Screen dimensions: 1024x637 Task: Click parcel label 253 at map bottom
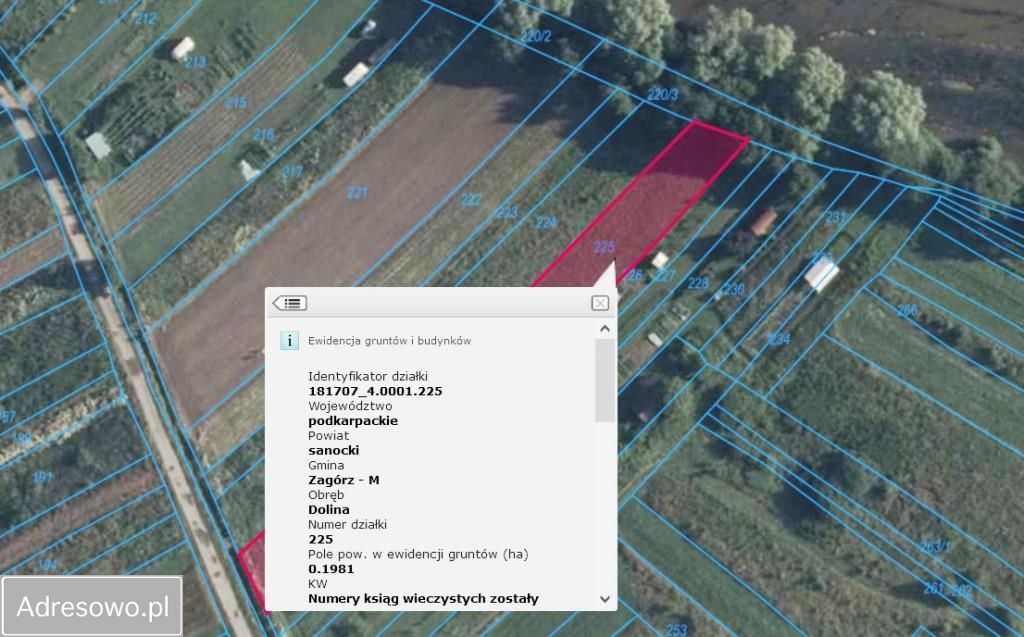pyautogui.click(x=677, y=629)
